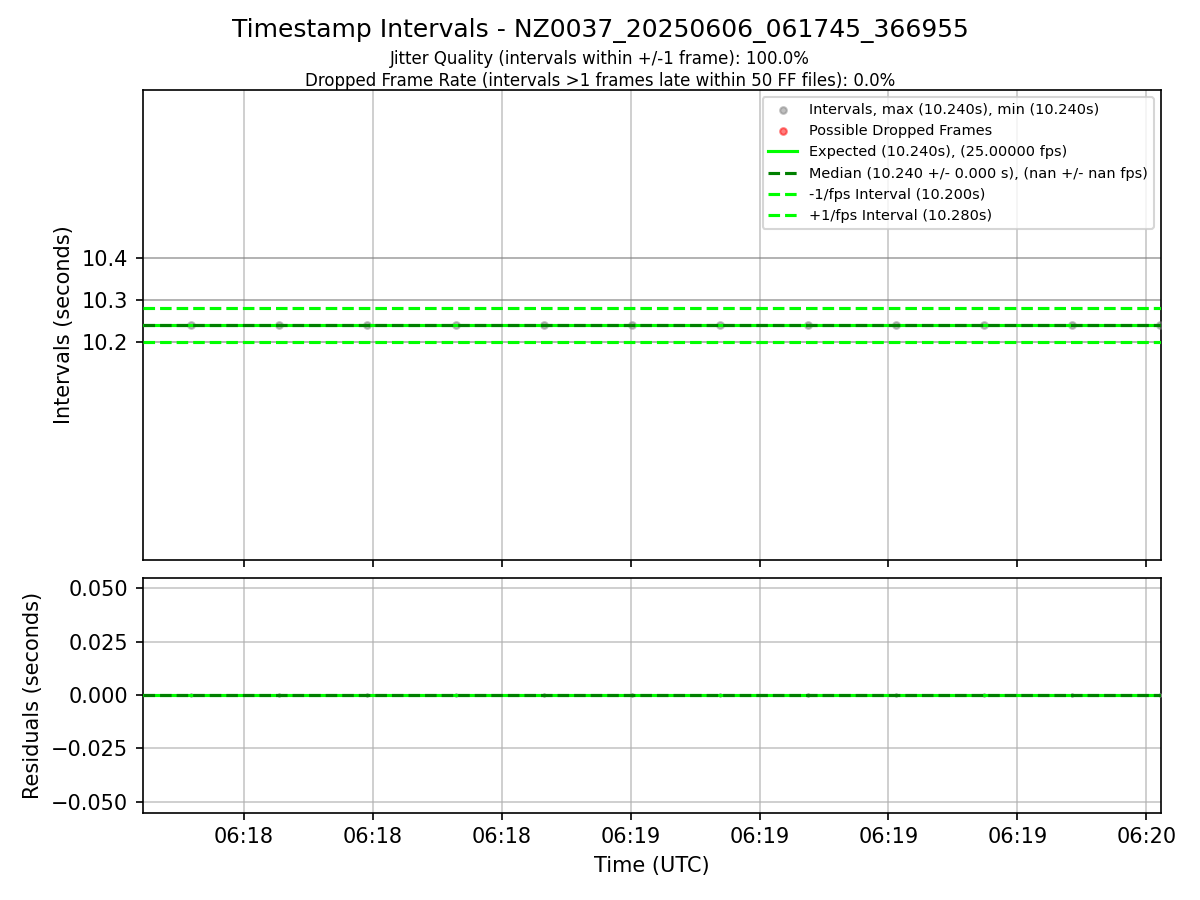The width and height of the screenshot is (1200, 900).
Task: Click the 10.3 y-axis tick label
Action: pos(104,301)
